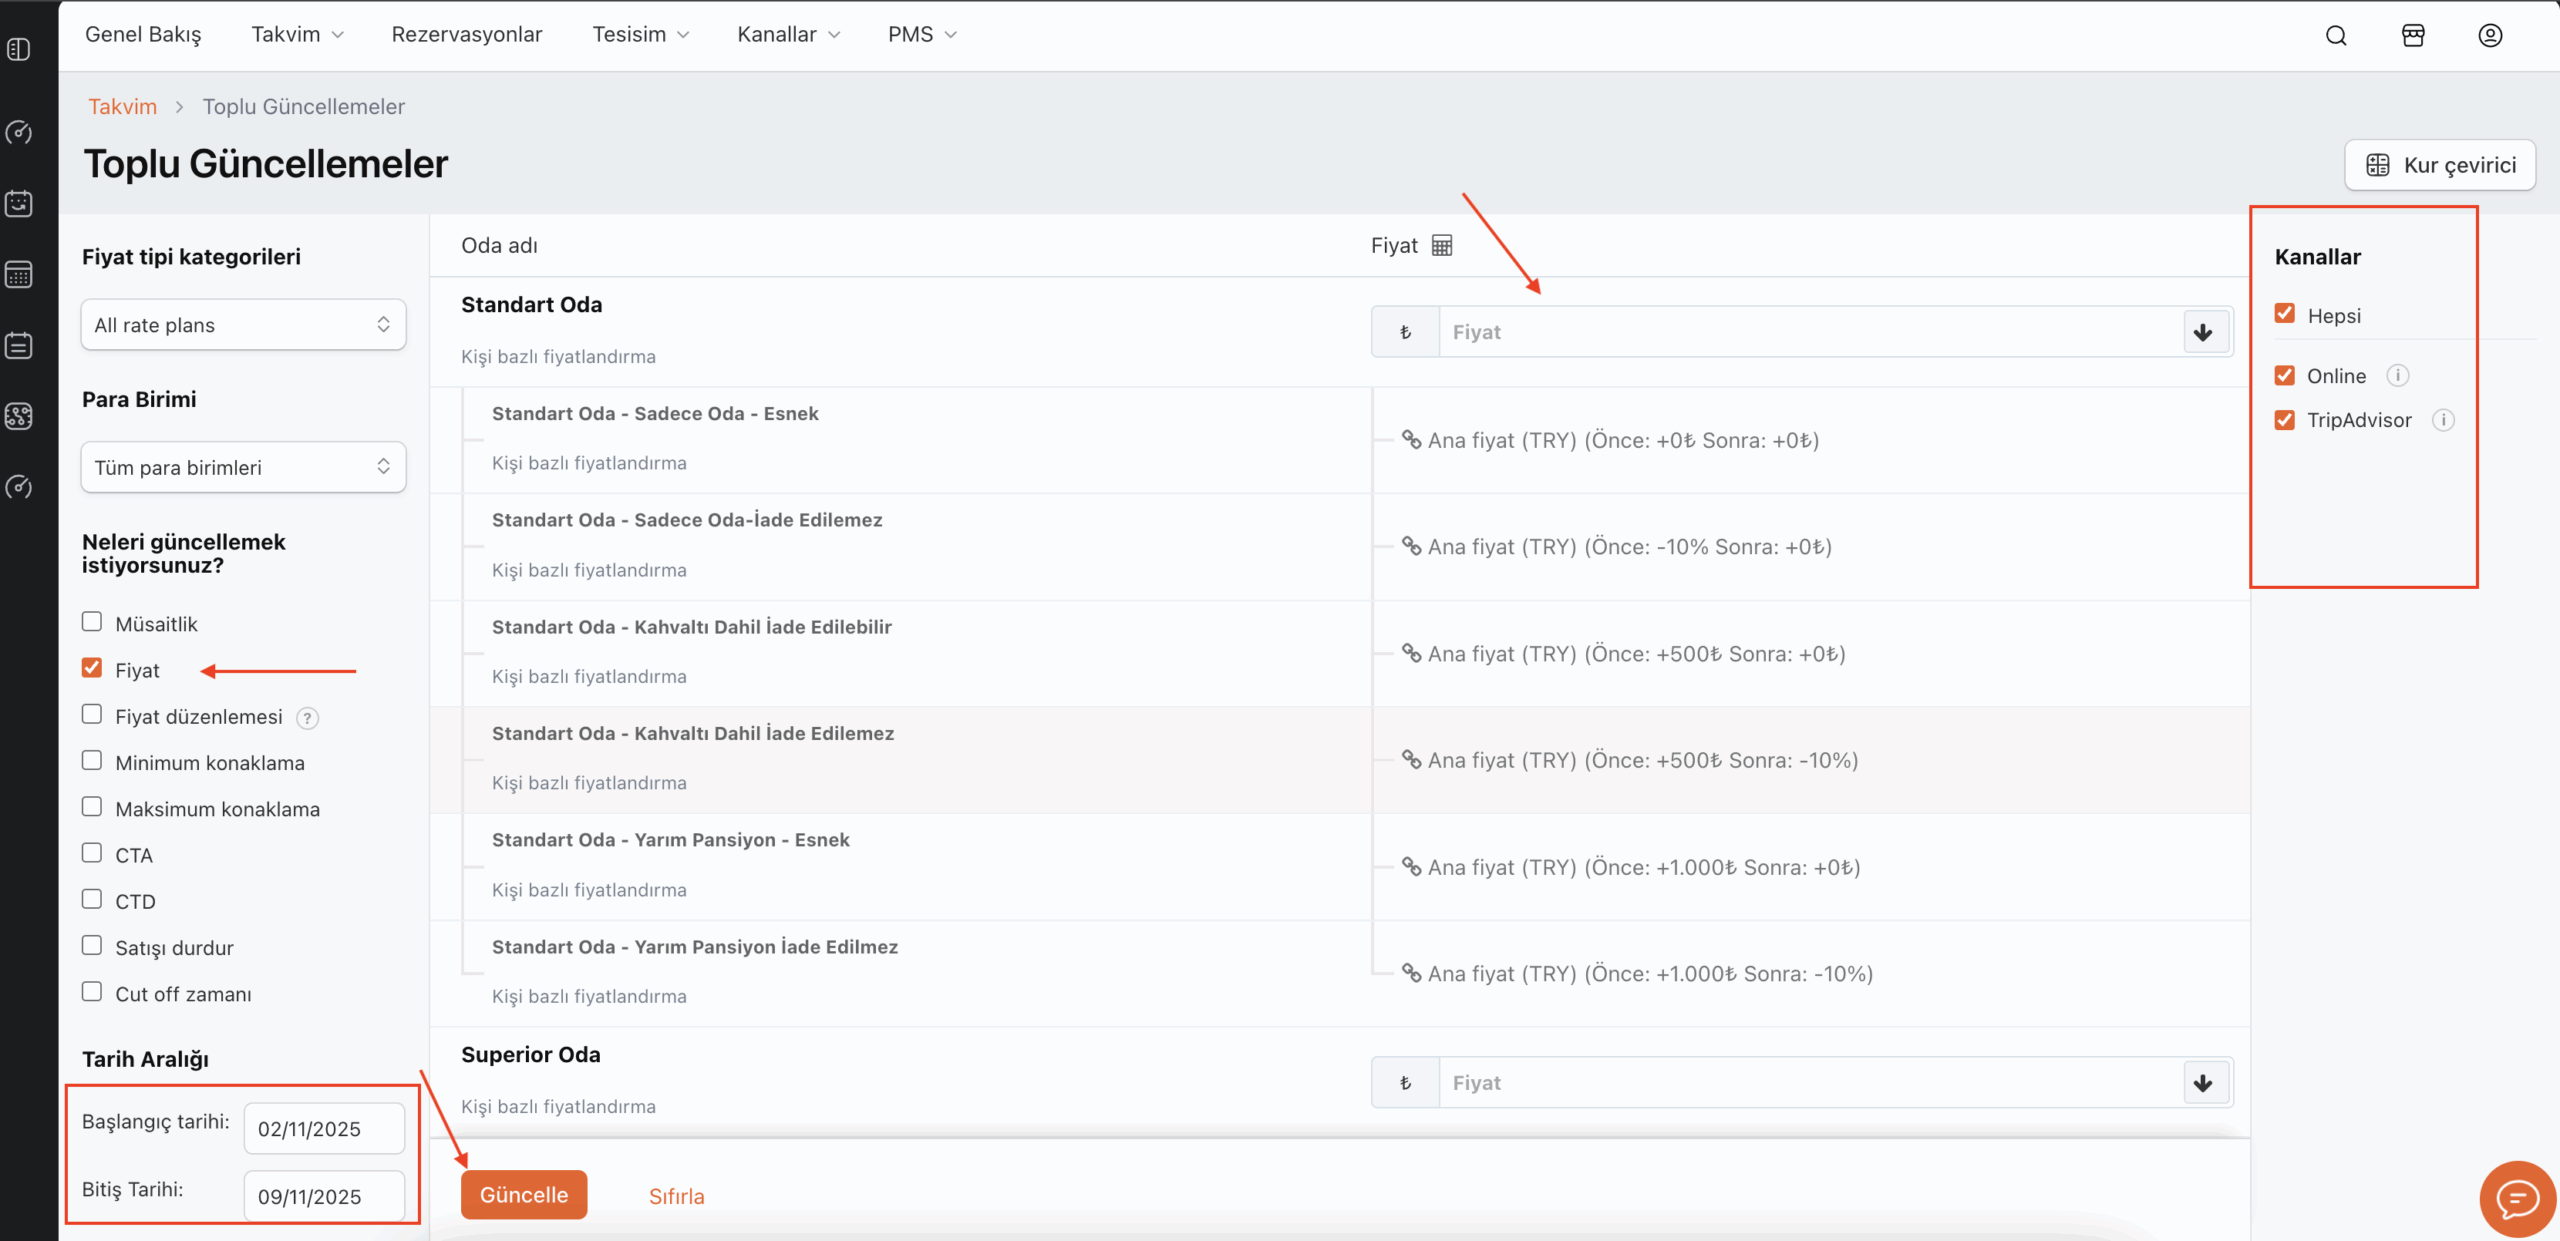Viewport: 2560px width, 1241px height.
Task: Click the Sıfırla reset link
Action: (x=676, y=1196)
